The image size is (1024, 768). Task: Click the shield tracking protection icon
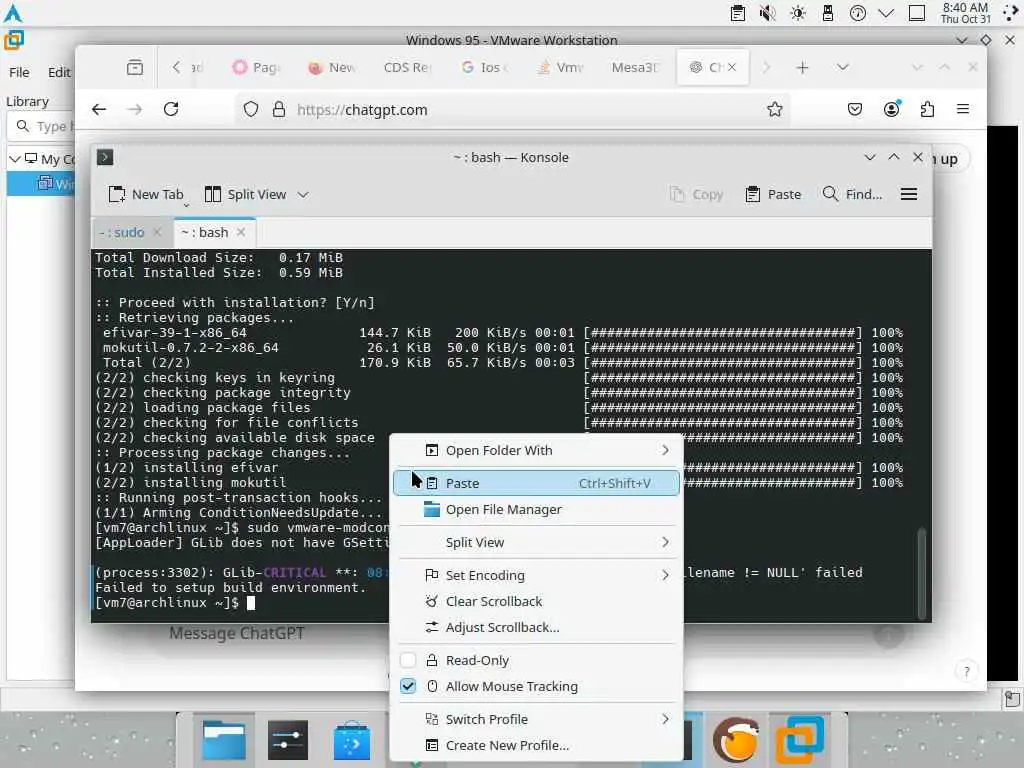[251, 109]
